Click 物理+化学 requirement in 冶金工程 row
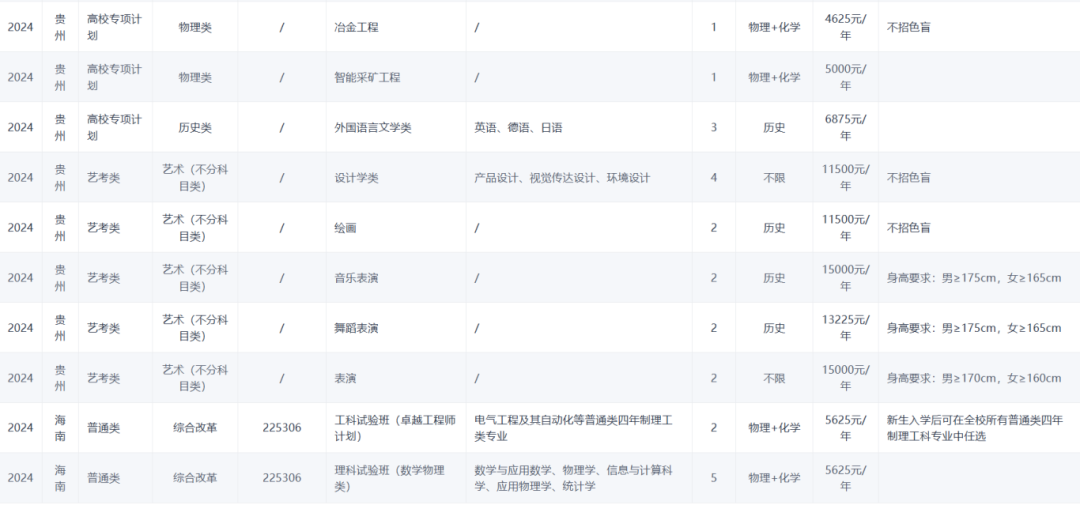The width and height of the screenshot is (1080, 505). pyautogui.click(x=774, y=28)
